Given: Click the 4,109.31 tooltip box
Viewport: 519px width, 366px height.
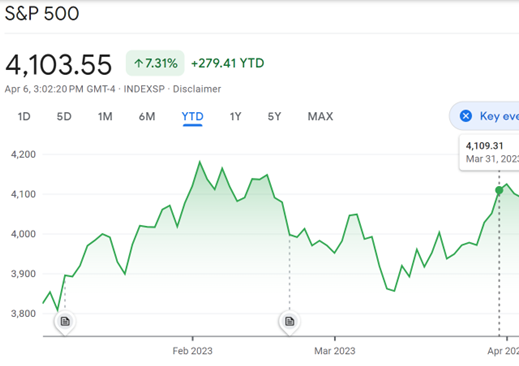Looking at the screenshot, I should coord(489,152).
